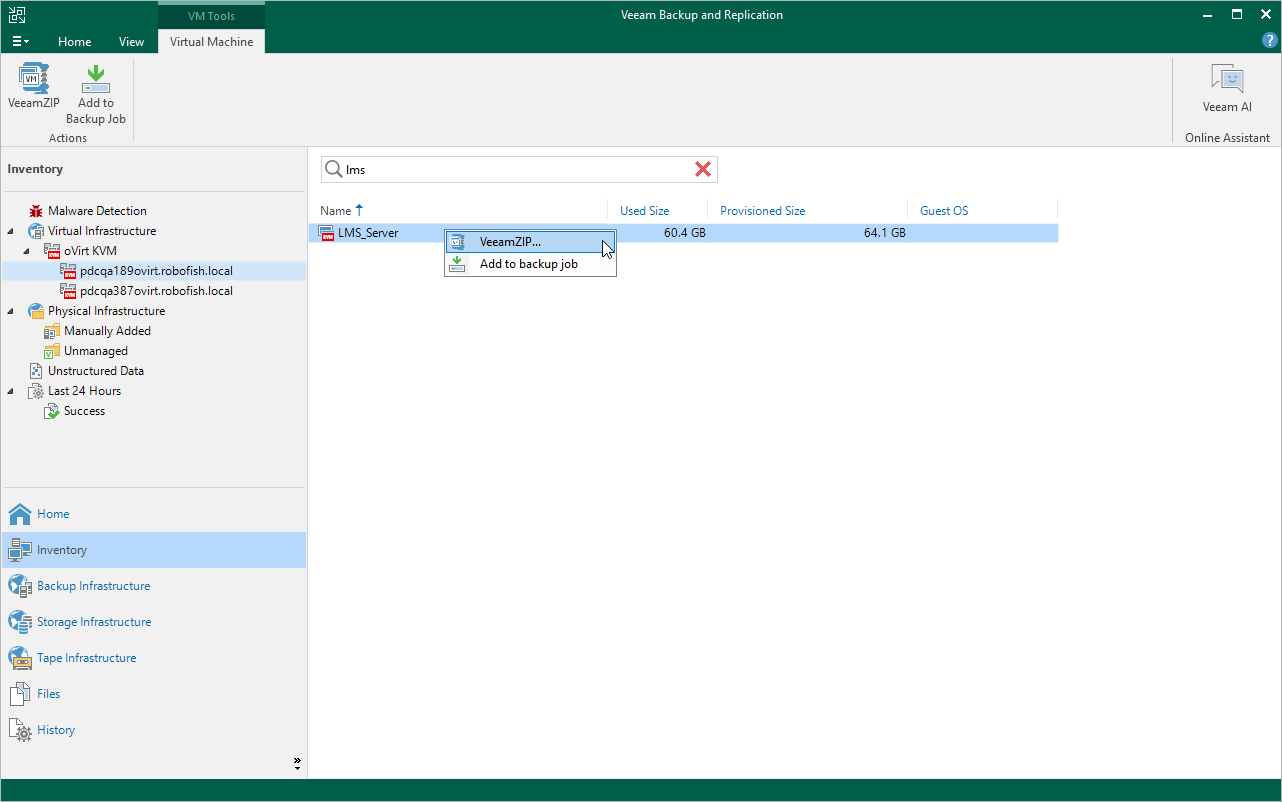Go to the Inventory navigation view
Viewport: 1282px width, 802px height.
[153, 550]
